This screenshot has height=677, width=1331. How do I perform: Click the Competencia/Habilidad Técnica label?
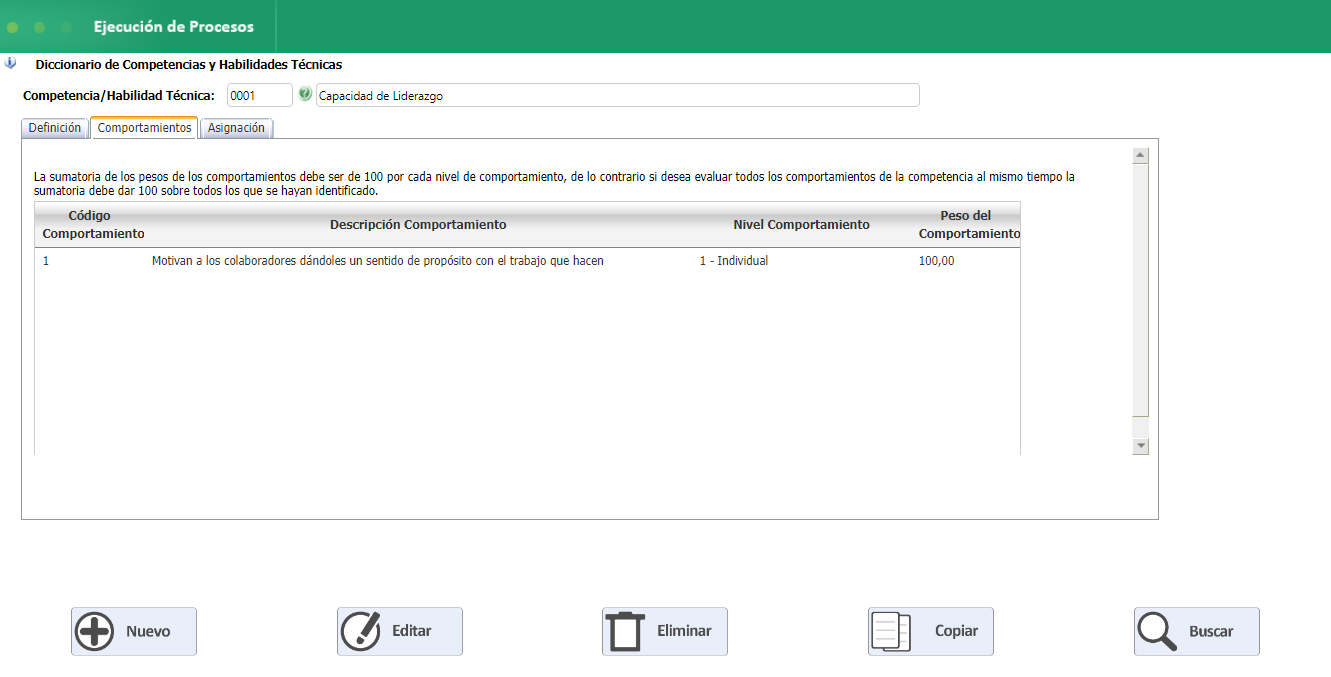(119, 96)
